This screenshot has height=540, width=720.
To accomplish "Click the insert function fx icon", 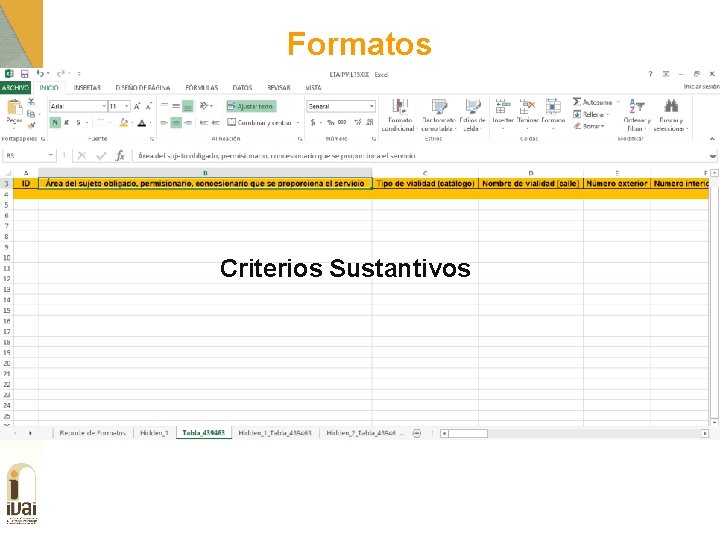I will click(x=120, y=156).
